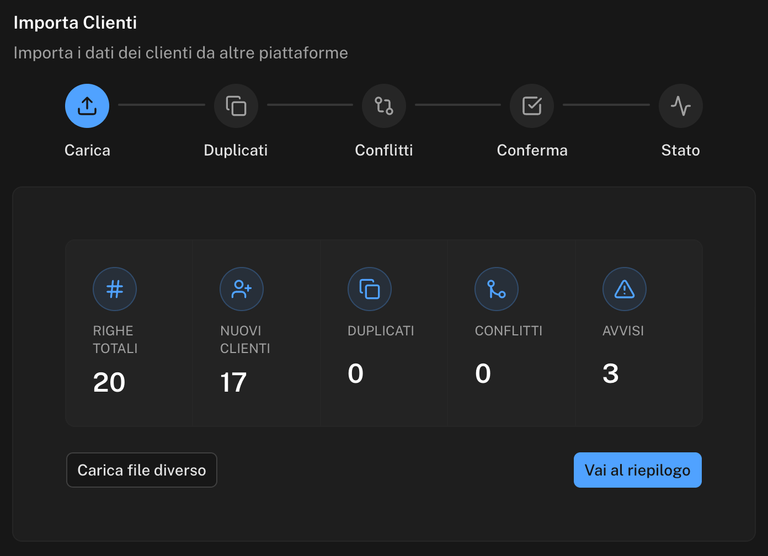Viewport: 768px width, 556px height.
Task: Click the Avvisi count 3
Action: [610, 373]
